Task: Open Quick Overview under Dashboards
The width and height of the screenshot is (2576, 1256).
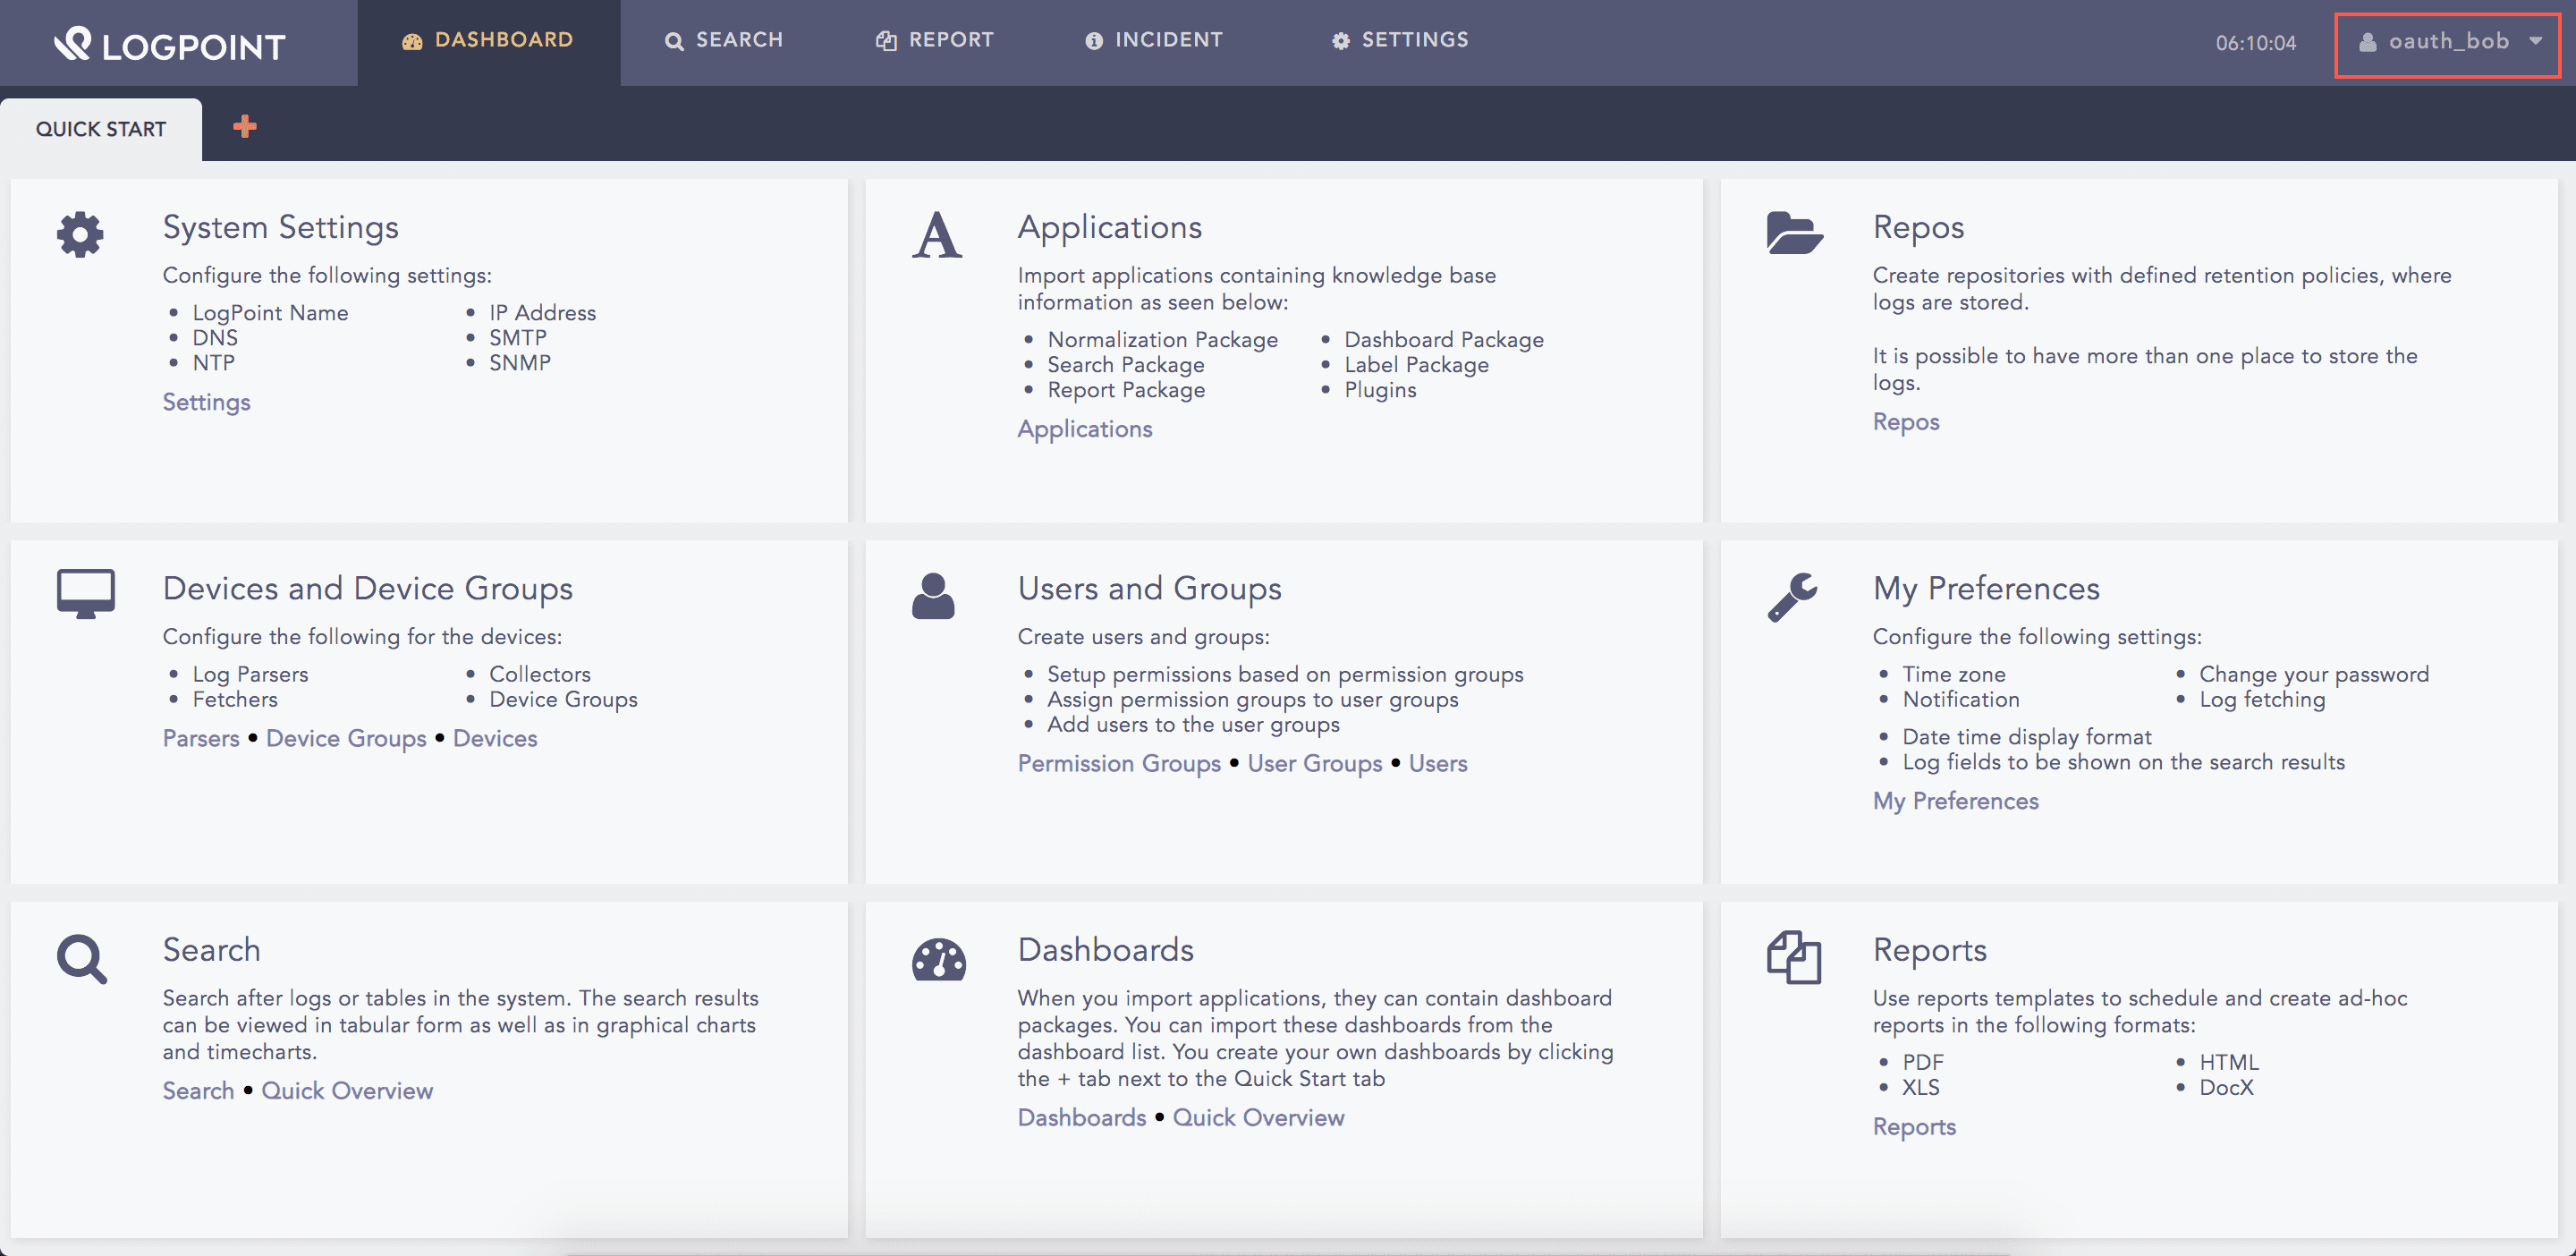Action: click(1258, 1117)
